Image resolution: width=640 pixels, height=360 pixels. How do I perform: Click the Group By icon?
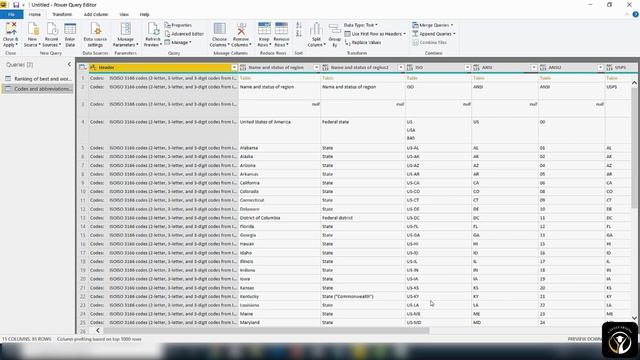pos(335,29)
